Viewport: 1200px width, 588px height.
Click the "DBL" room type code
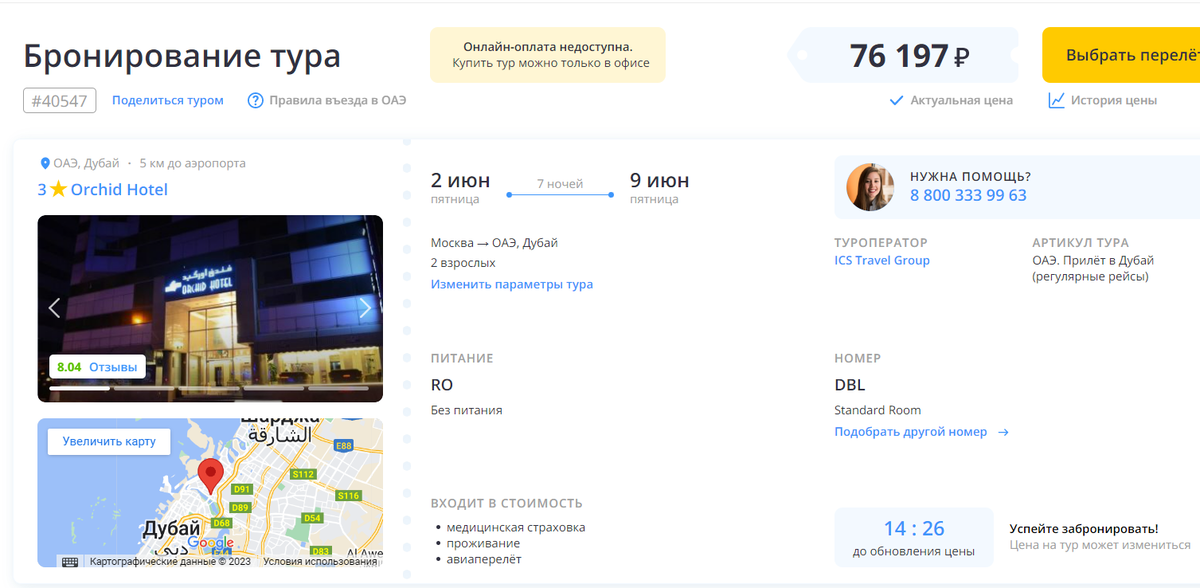850,385
